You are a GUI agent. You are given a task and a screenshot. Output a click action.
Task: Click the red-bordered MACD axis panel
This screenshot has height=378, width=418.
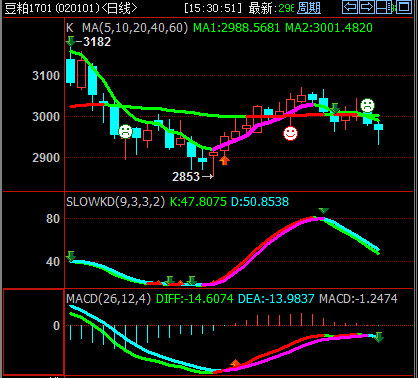tap(33, 332)
